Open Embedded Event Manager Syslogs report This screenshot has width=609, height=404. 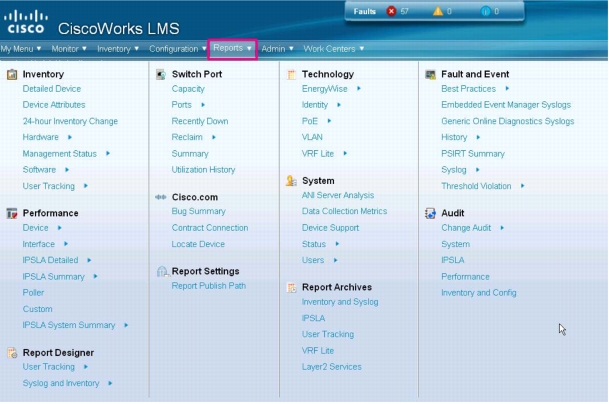pos(506,105)
